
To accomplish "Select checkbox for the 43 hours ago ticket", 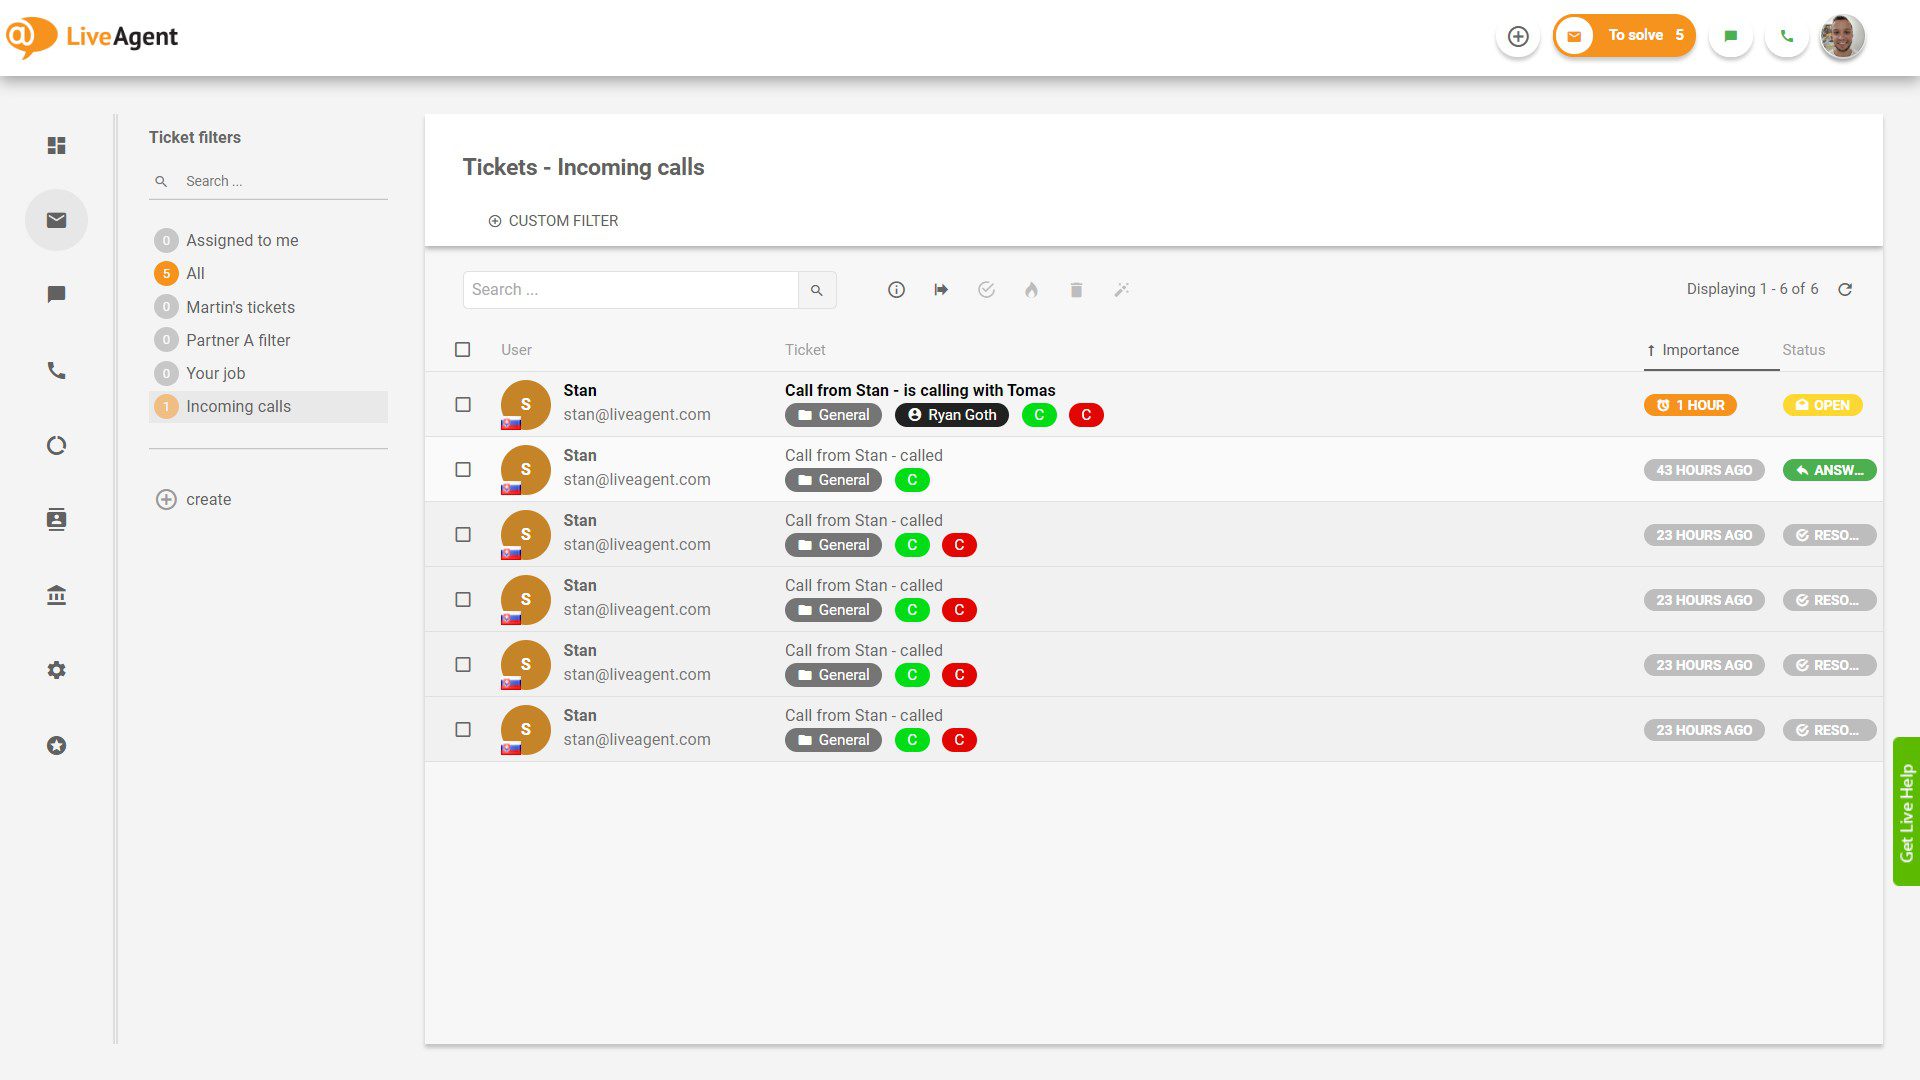I will [x=462, y=469].
